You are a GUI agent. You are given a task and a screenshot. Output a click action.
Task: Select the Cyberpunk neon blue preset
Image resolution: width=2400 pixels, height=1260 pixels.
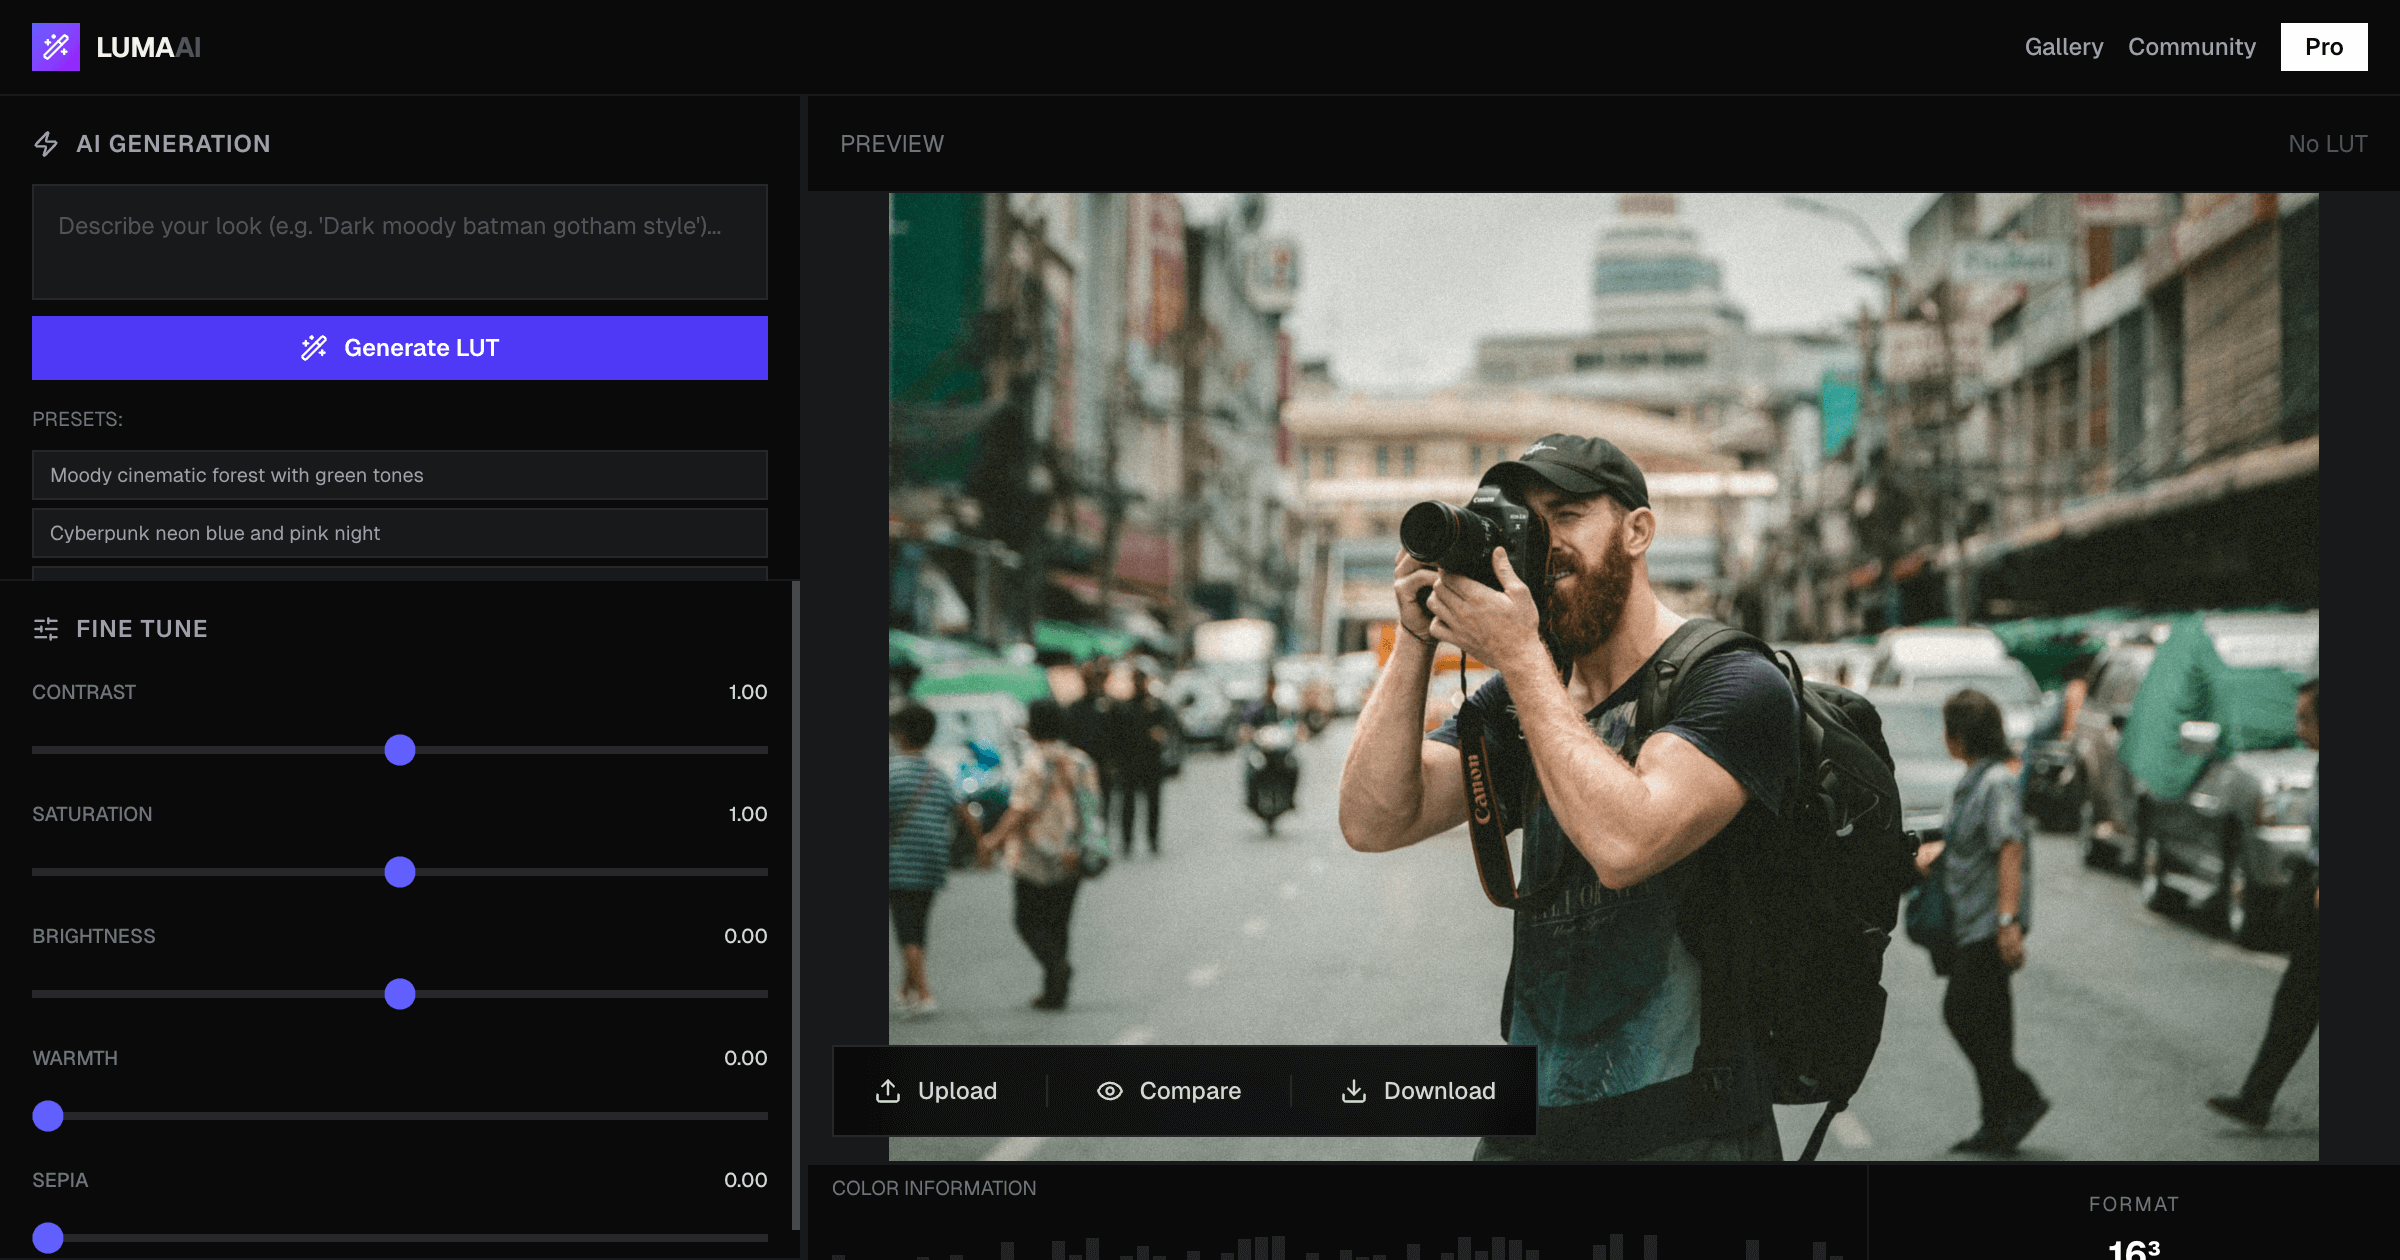399,533
